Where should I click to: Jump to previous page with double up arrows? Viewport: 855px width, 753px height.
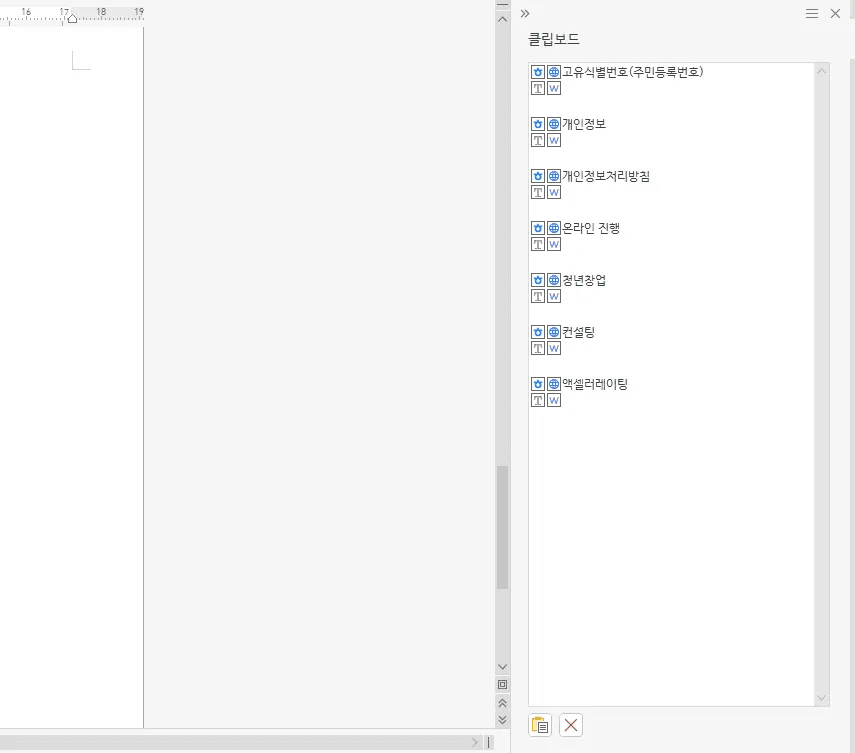(502, 703)
